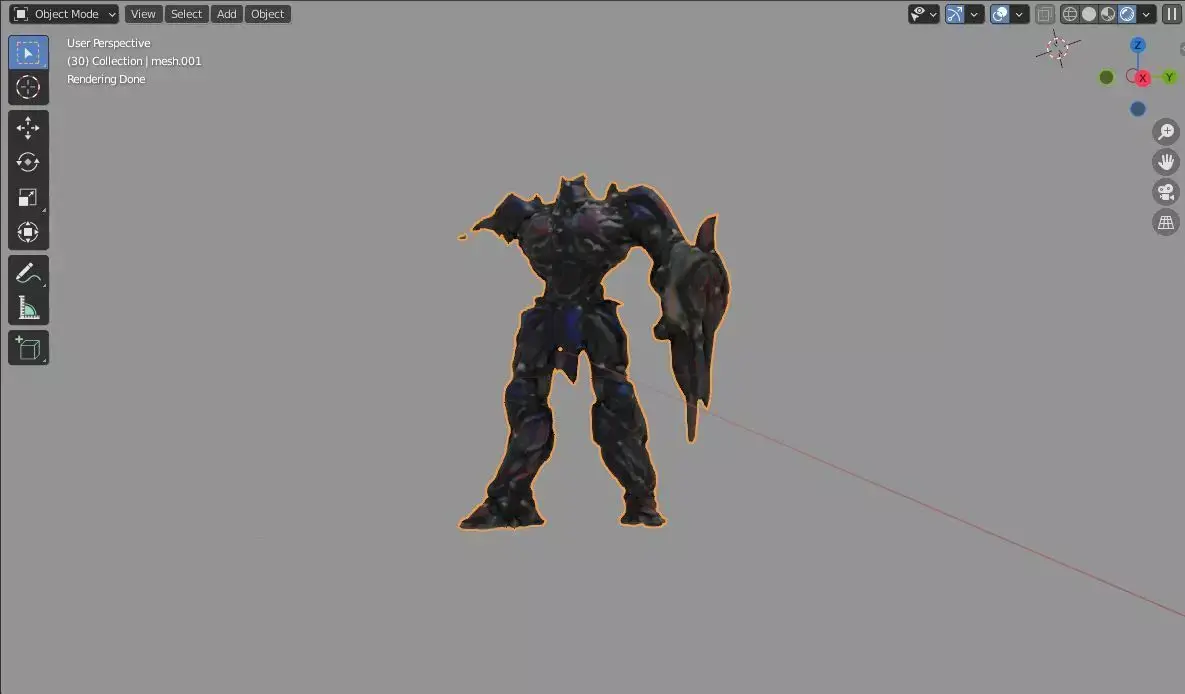This screenshot has width=1185, height=694.
Task: Toggle viewport gizmos display
Action: 955,14
